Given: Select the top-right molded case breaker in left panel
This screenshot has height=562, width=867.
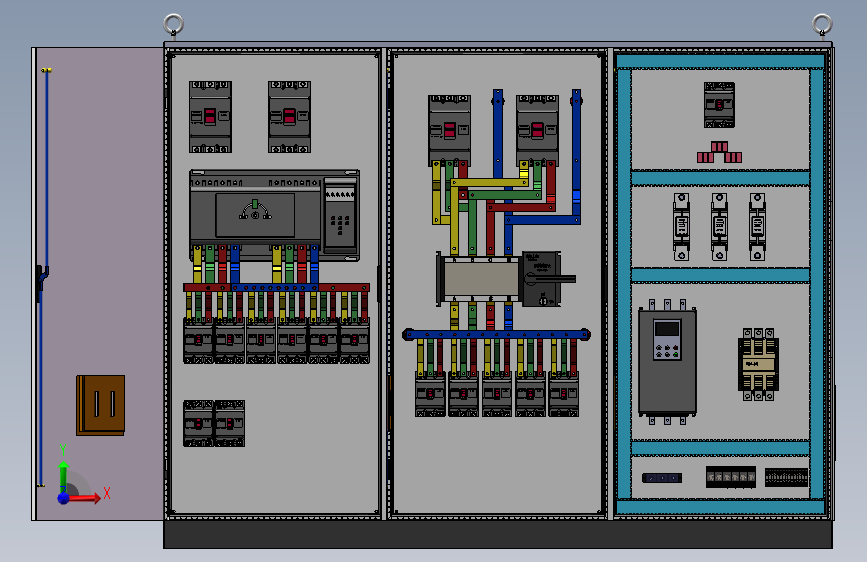Looking at the screenshot, I should pos(289,117).
